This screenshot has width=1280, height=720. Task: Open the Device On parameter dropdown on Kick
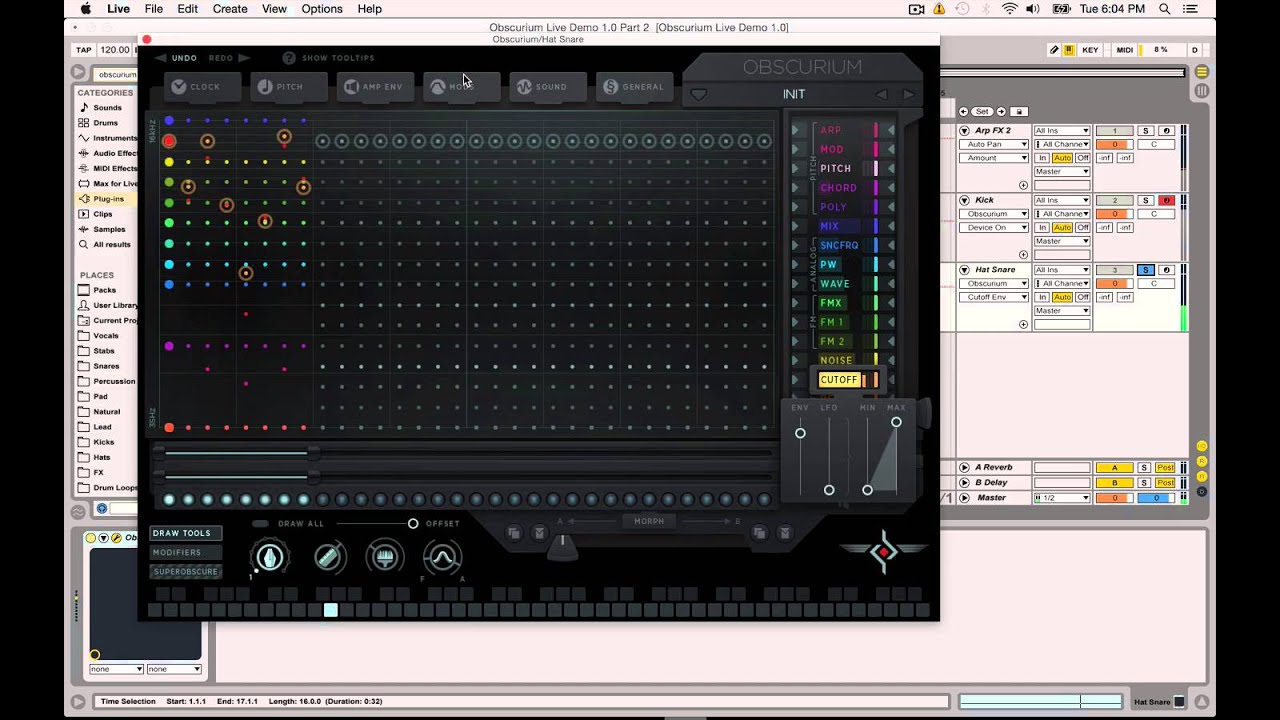point(994,227)
